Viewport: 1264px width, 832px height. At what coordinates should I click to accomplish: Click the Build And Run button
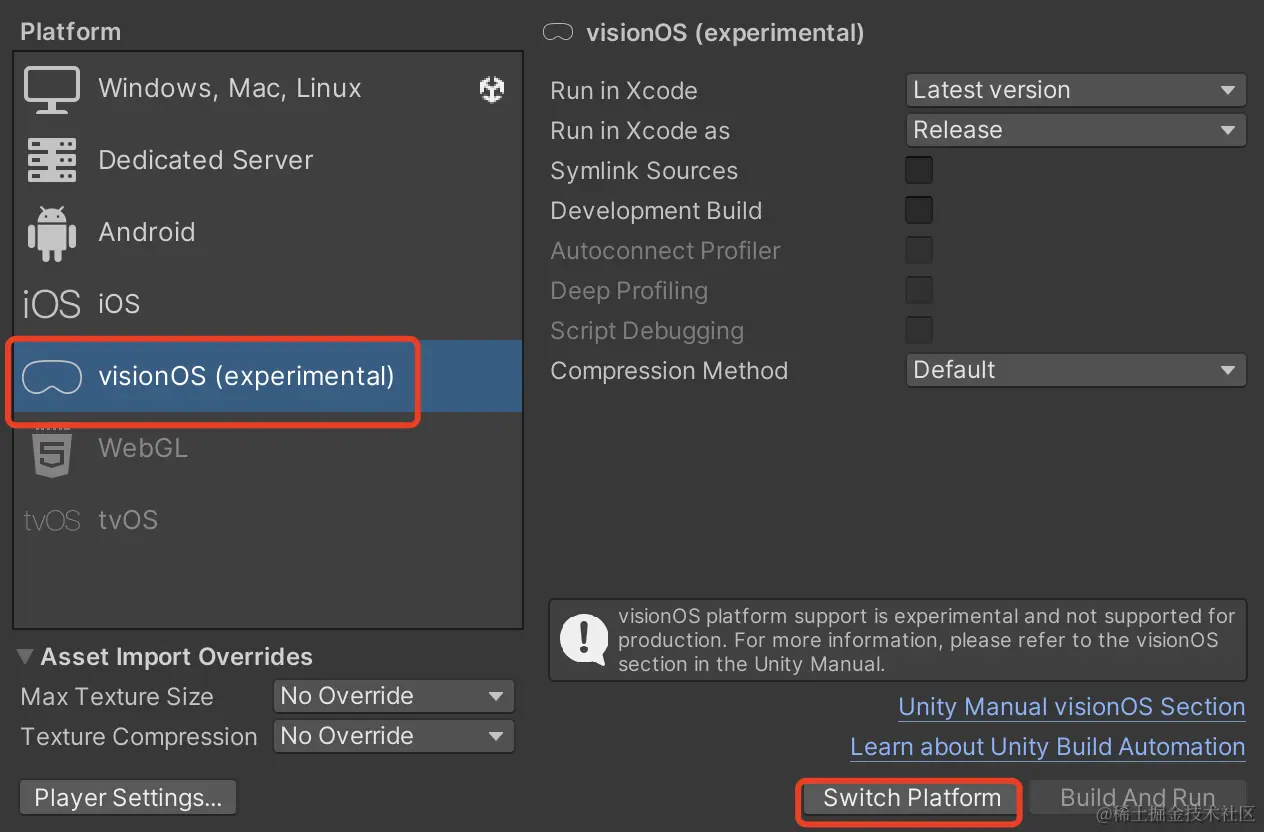pos(1138,798)
